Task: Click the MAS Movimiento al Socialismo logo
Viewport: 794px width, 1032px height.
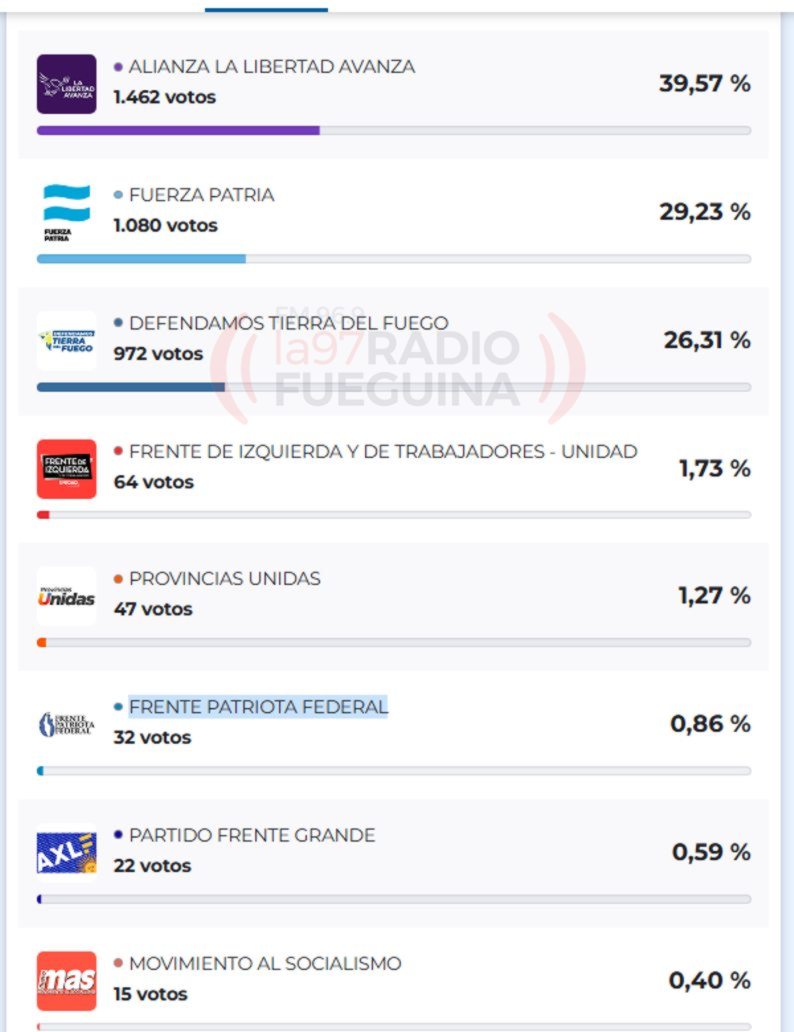Action: (x=67, y=980)
